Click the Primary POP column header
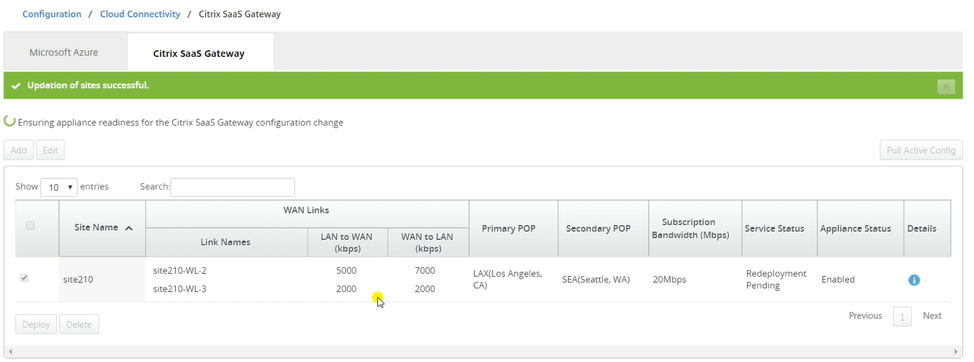 click(513, 229)
